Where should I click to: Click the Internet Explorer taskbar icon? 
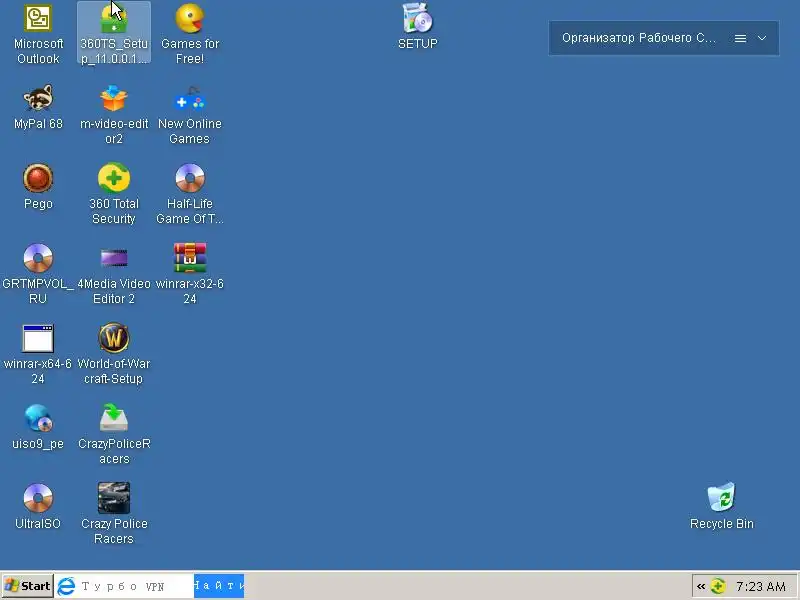66,586
